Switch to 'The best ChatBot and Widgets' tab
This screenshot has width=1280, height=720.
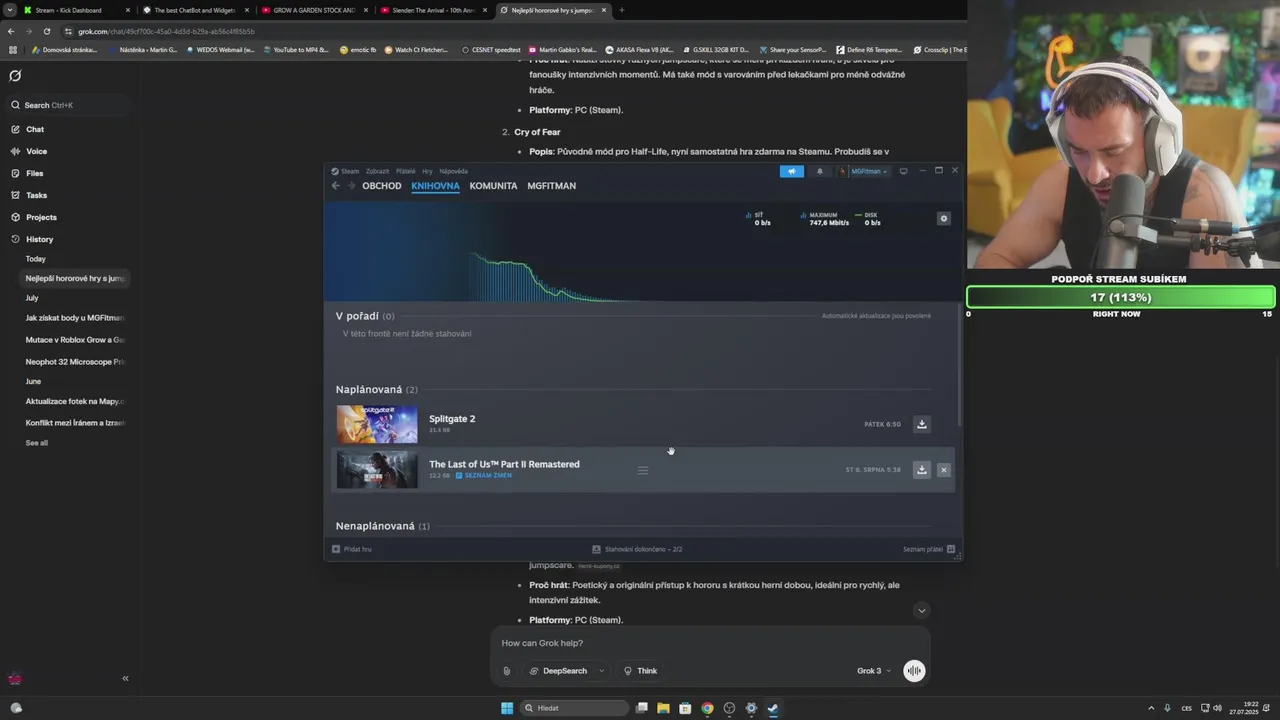click(x=195, y=10)
